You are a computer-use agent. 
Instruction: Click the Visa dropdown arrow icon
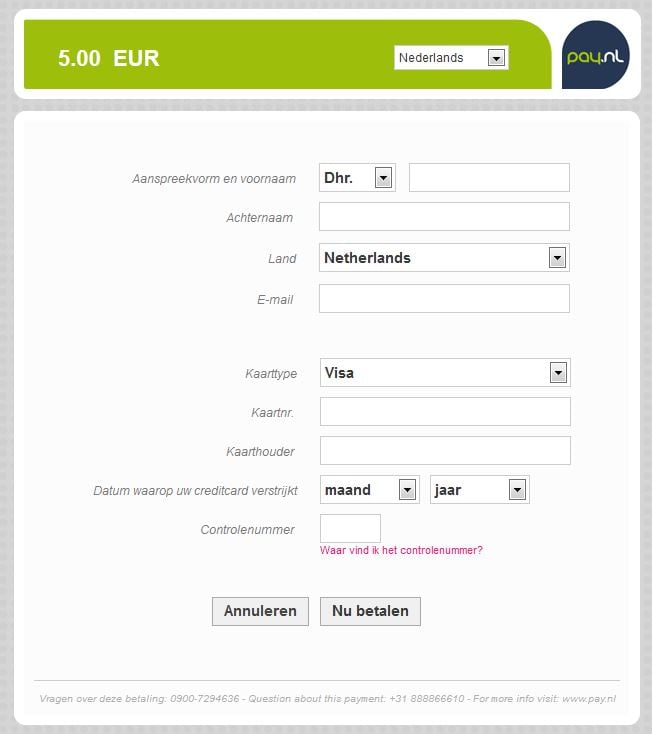point(558,373)
